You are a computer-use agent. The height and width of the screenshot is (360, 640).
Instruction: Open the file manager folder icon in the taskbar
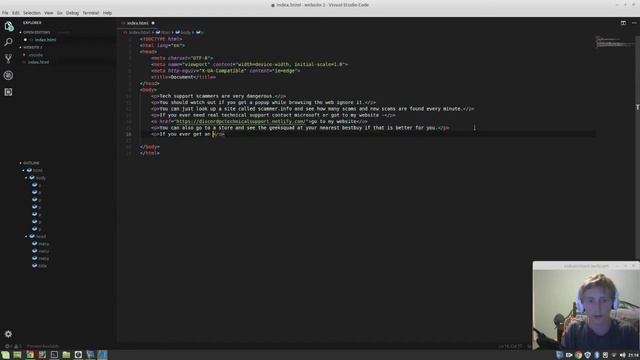[66, 355]
